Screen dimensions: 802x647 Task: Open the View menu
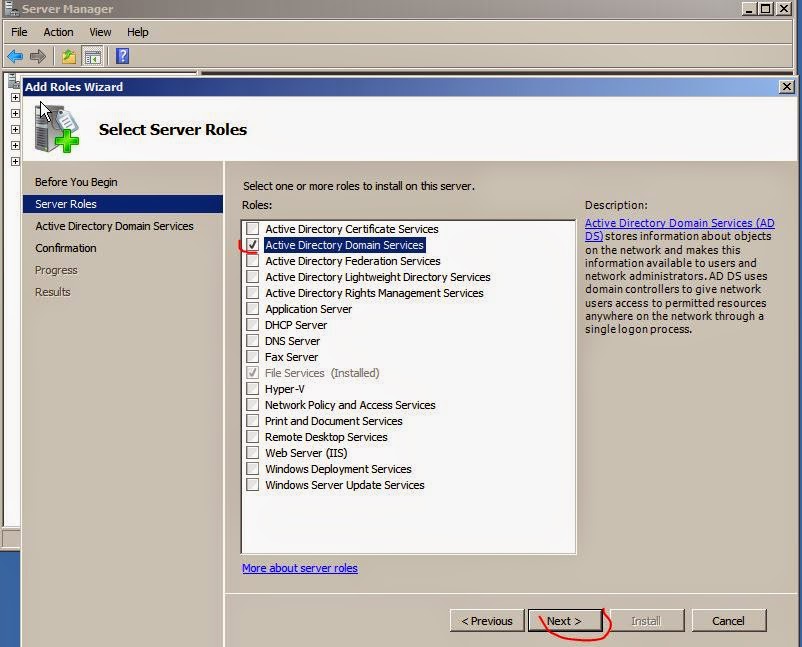100,32
